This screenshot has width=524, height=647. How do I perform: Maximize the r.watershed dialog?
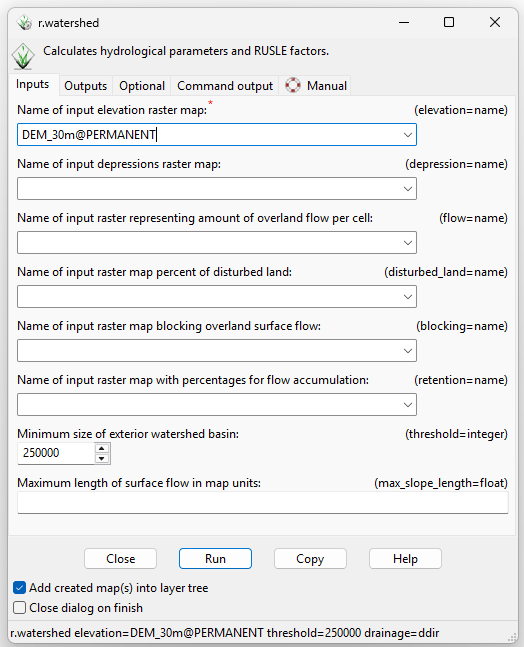[x=449, y=22]
